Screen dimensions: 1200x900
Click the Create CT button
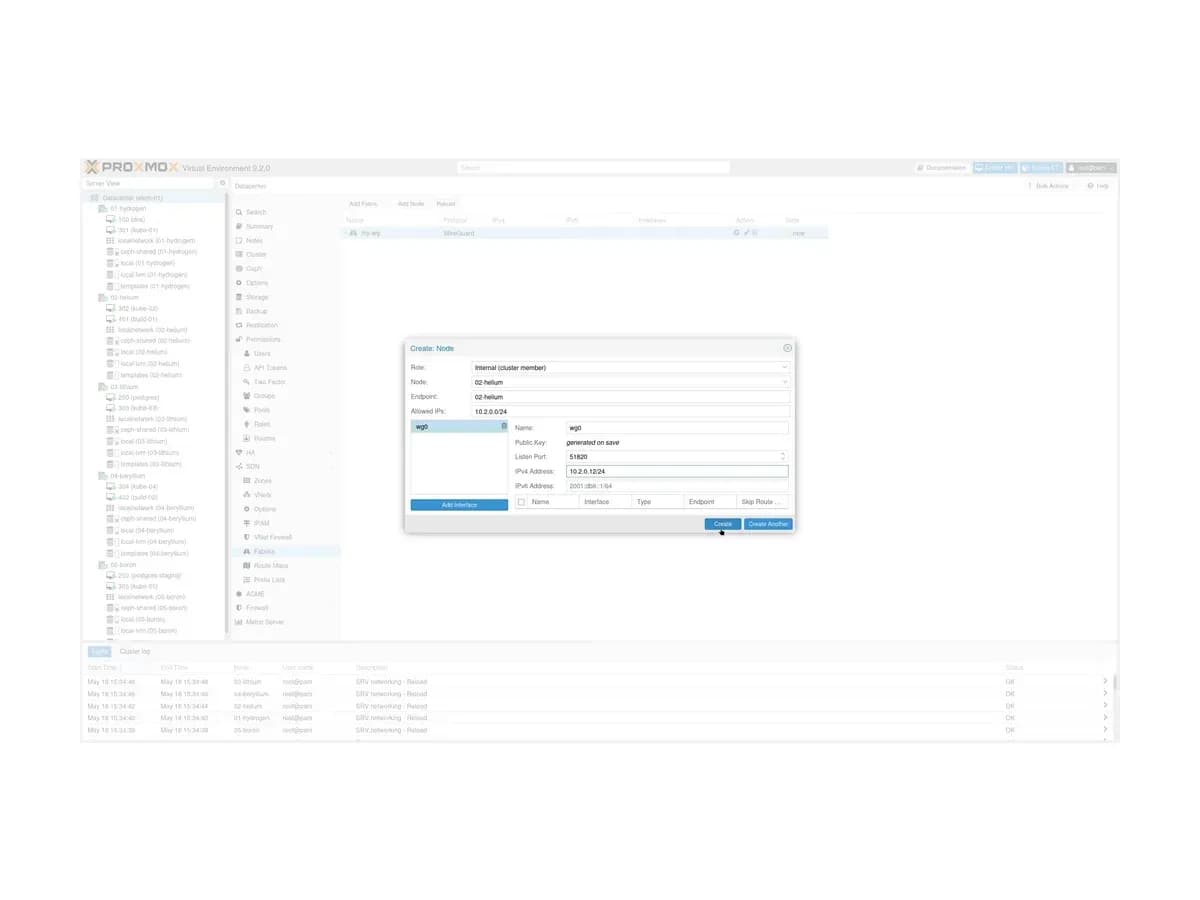coord(1040,168)
